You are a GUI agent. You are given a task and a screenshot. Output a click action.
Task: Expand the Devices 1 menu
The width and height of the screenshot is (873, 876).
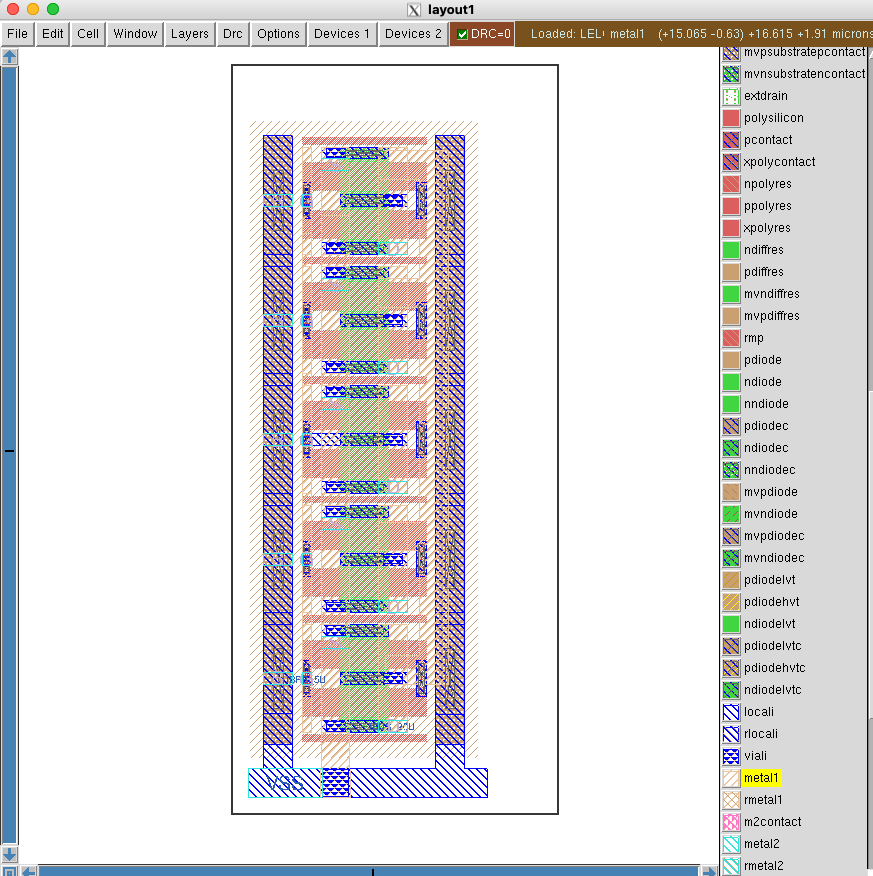pyautogui.click(x=341, y=34)
